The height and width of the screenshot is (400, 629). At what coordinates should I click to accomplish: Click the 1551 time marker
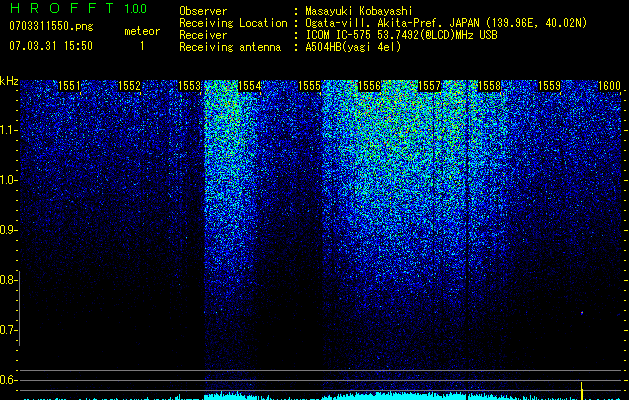point(69,86)
